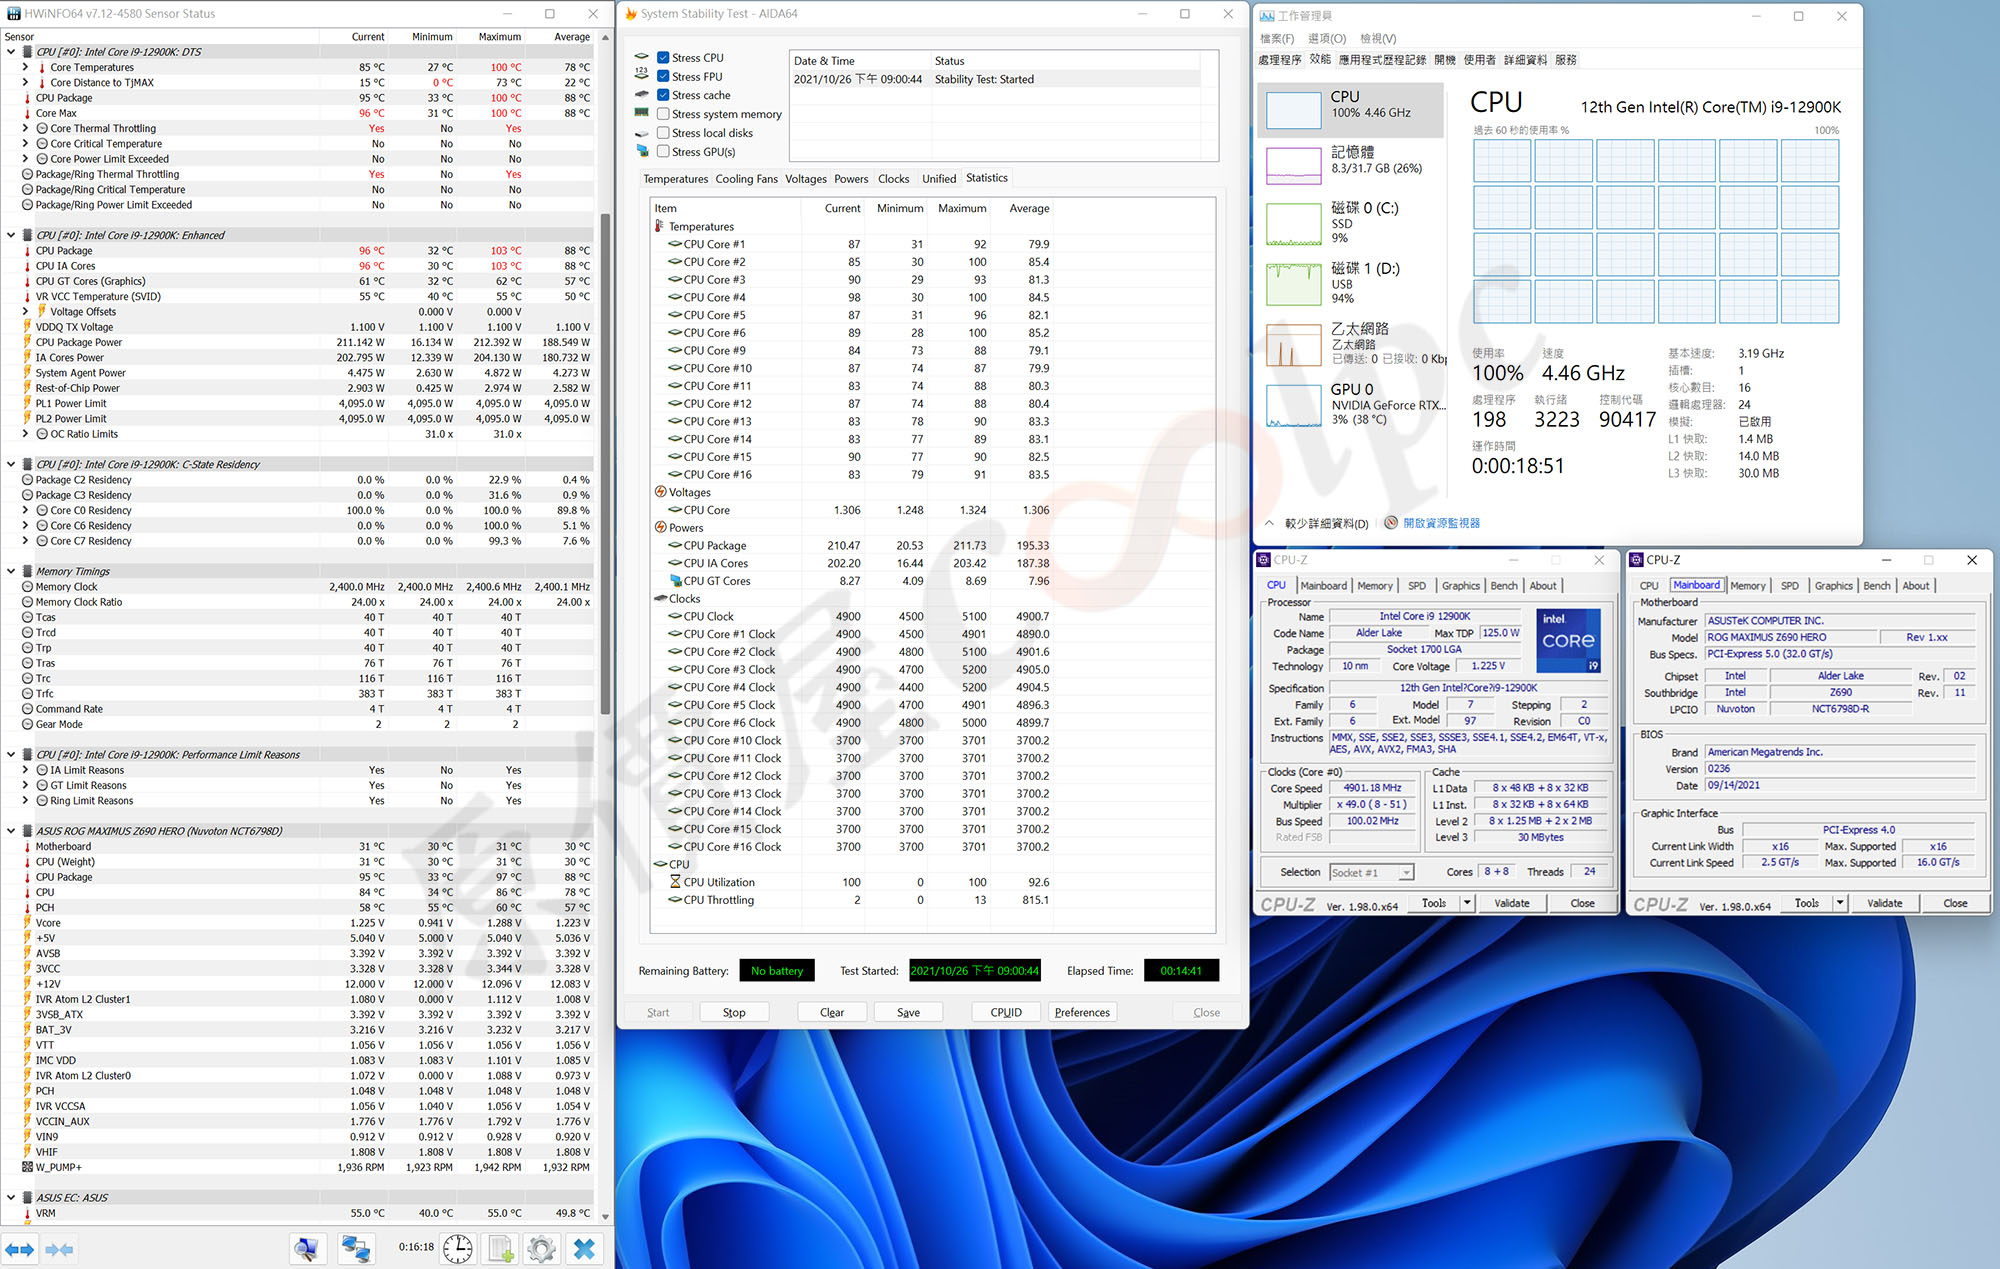Open Preferences in AIDA64
This screenshot has height=1269, width=2000.
click(x=1082, y=1012)
